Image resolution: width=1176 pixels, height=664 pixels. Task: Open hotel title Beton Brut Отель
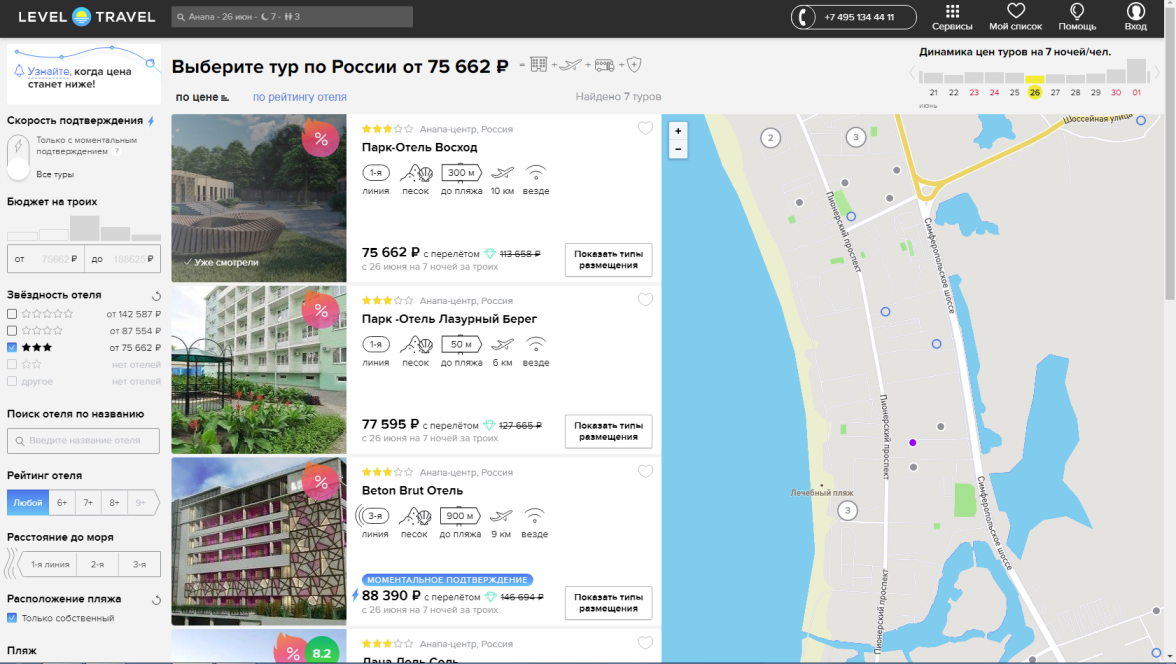412,491
